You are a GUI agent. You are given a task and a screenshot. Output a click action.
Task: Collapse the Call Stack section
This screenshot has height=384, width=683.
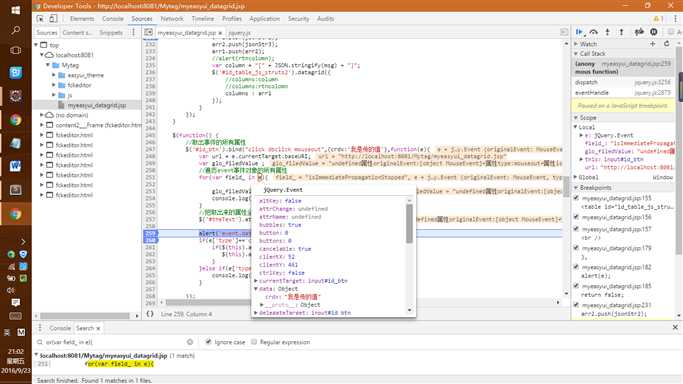(x=576, y=54)
